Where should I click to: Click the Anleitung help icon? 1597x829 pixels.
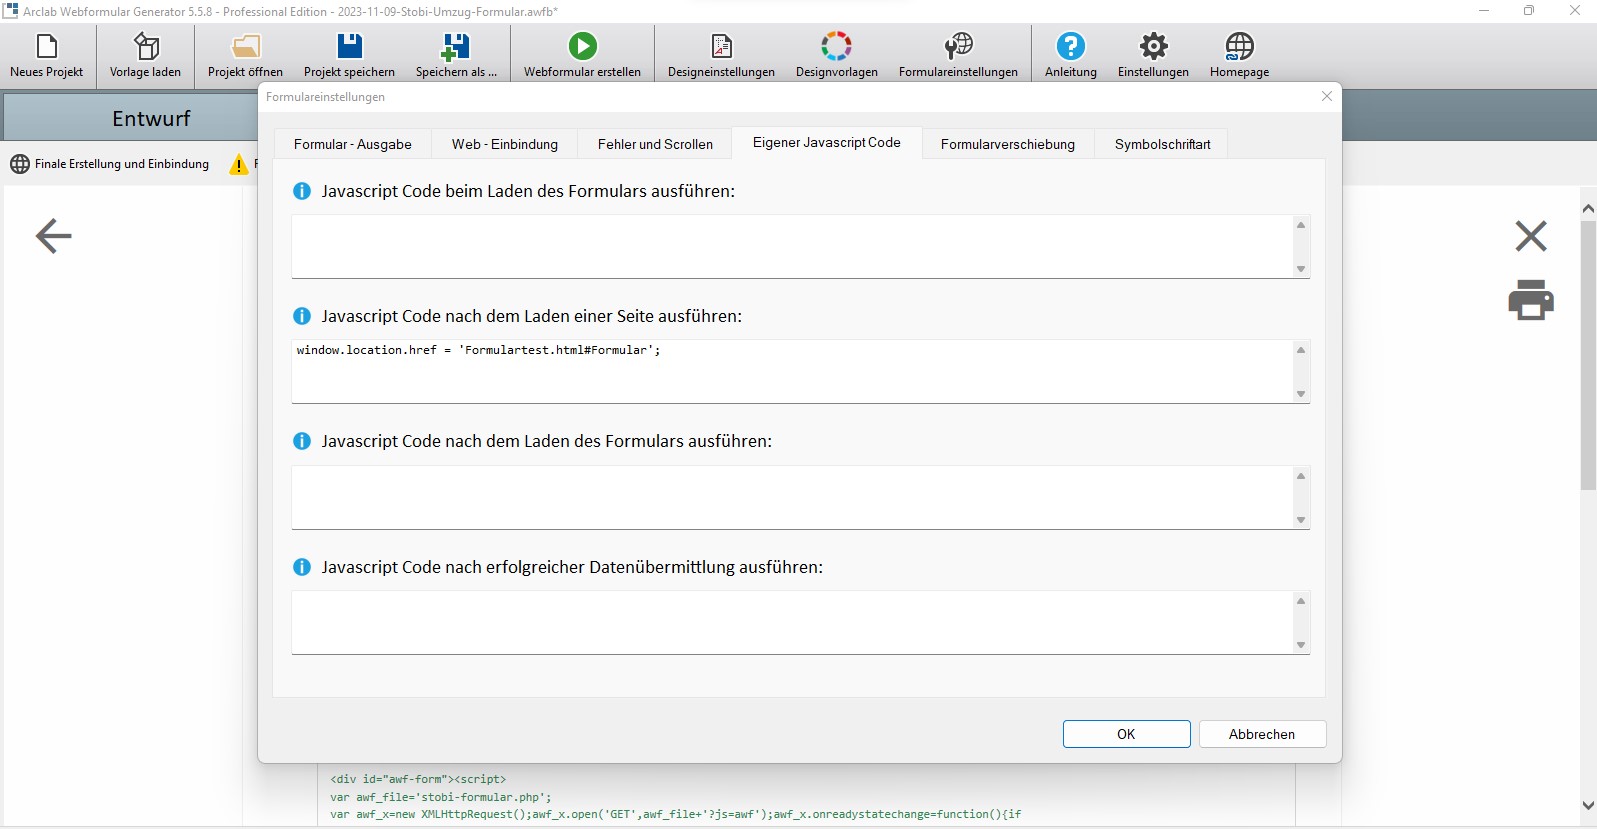click(1070, 47)
